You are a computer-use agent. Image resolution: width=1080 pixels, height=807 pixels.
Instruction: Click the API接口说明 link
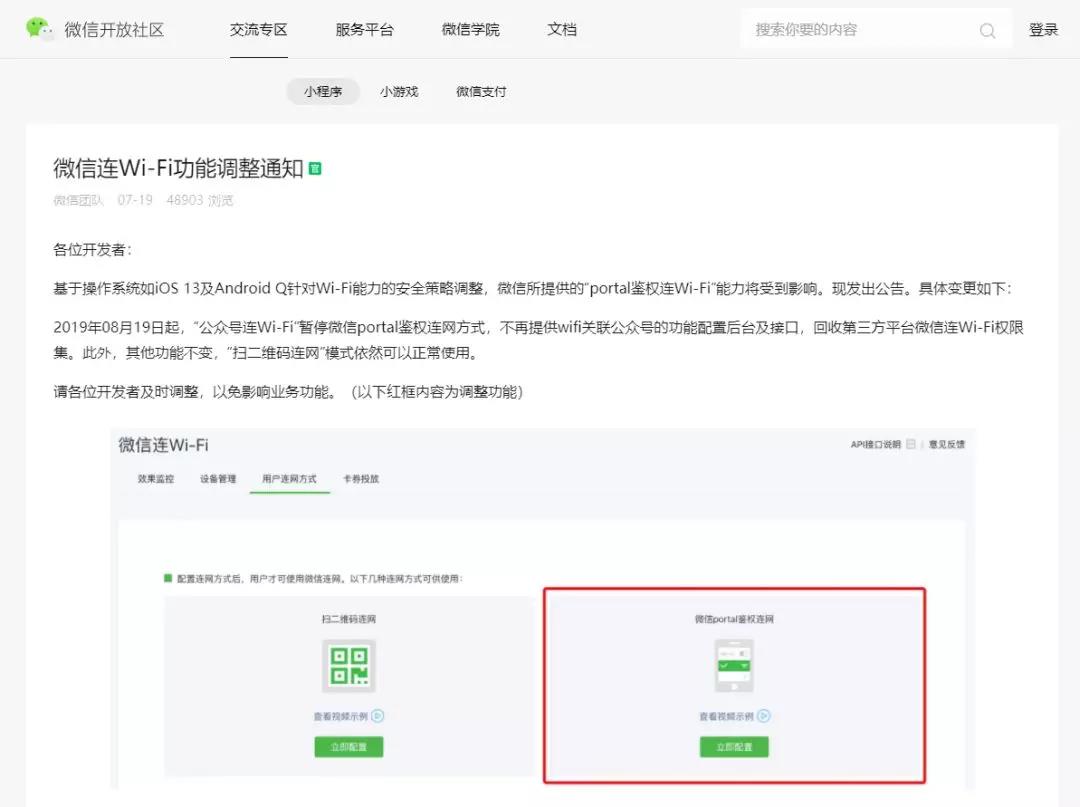click(x=875, y=444)
